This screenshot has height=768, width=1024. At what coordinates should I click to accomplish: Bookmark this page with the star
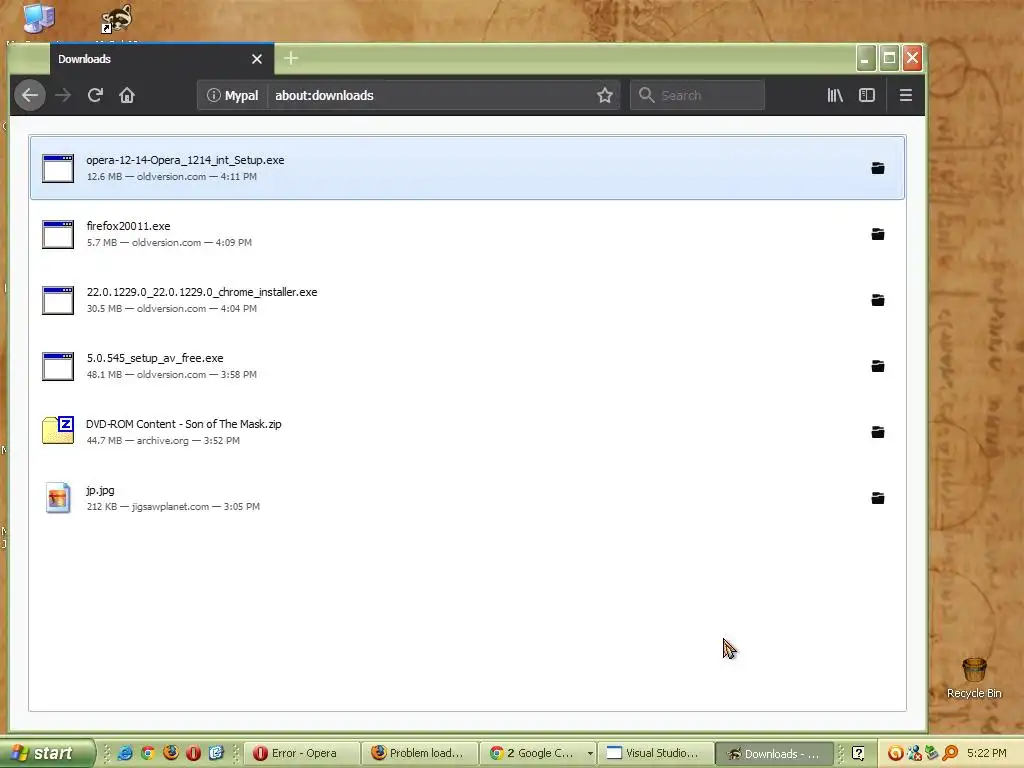click(605, 95)
